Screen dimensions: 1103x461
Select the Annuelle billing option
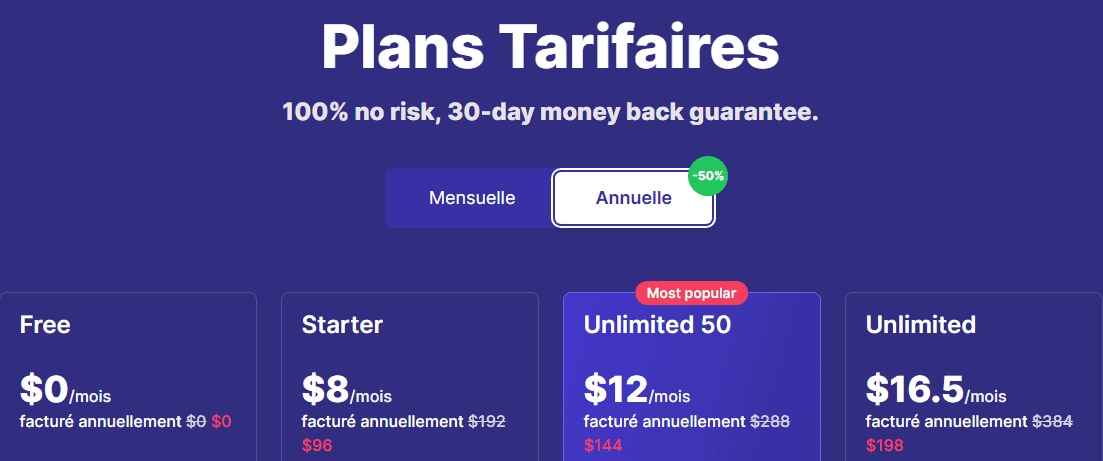pyautogui.click(x=633, y=198)
